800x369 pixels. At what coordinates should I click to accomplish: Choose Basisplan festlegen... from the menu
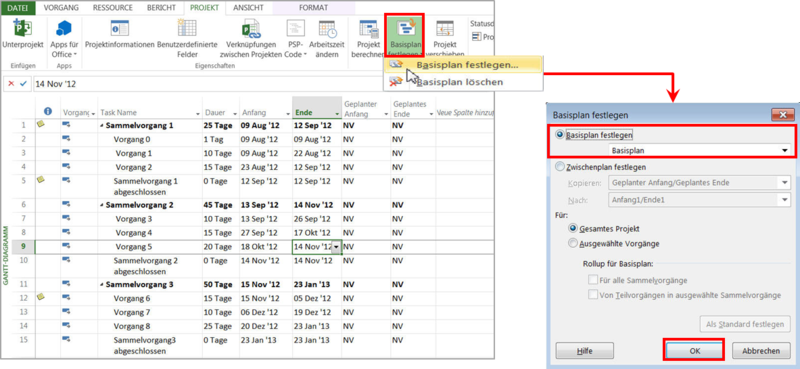[463, 65]
